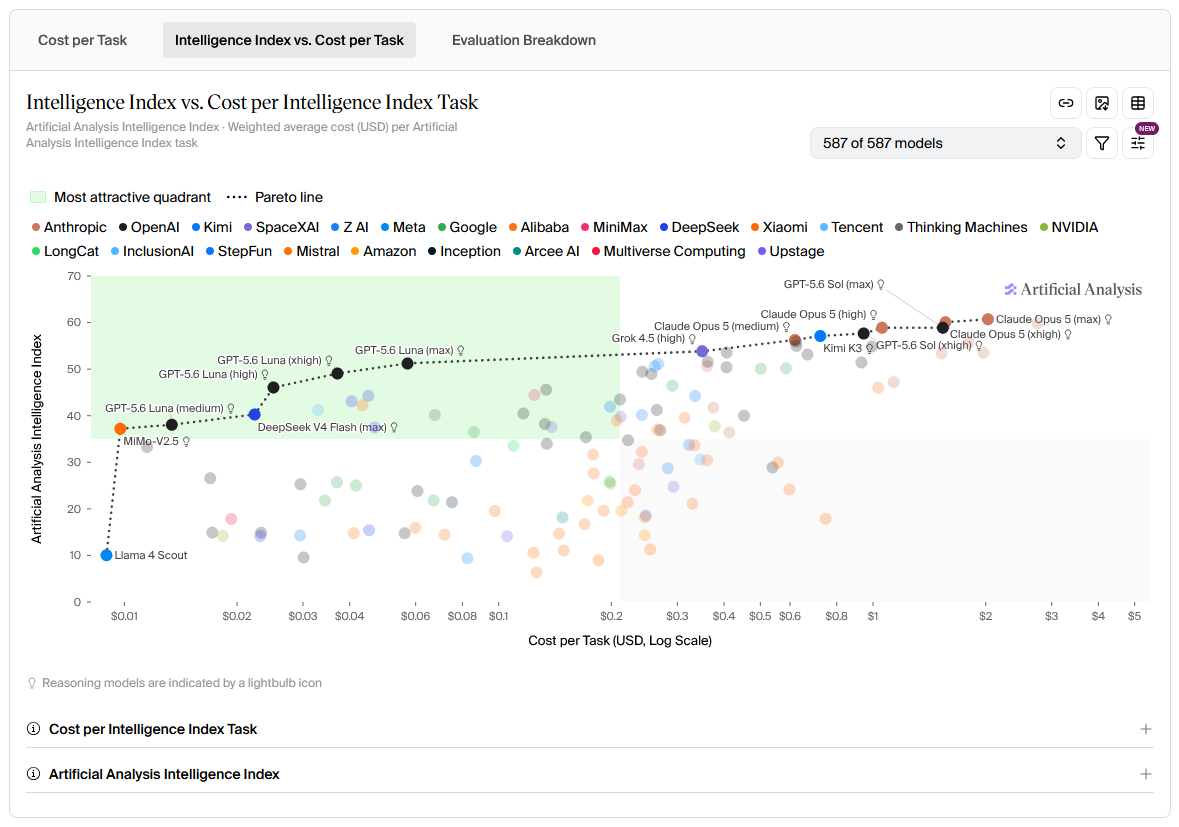The height and width of the screenshot is (827, 1179).
Task: Click info icon beside Artificial Analysis Intelligence Index
Action: coord(33,774)
